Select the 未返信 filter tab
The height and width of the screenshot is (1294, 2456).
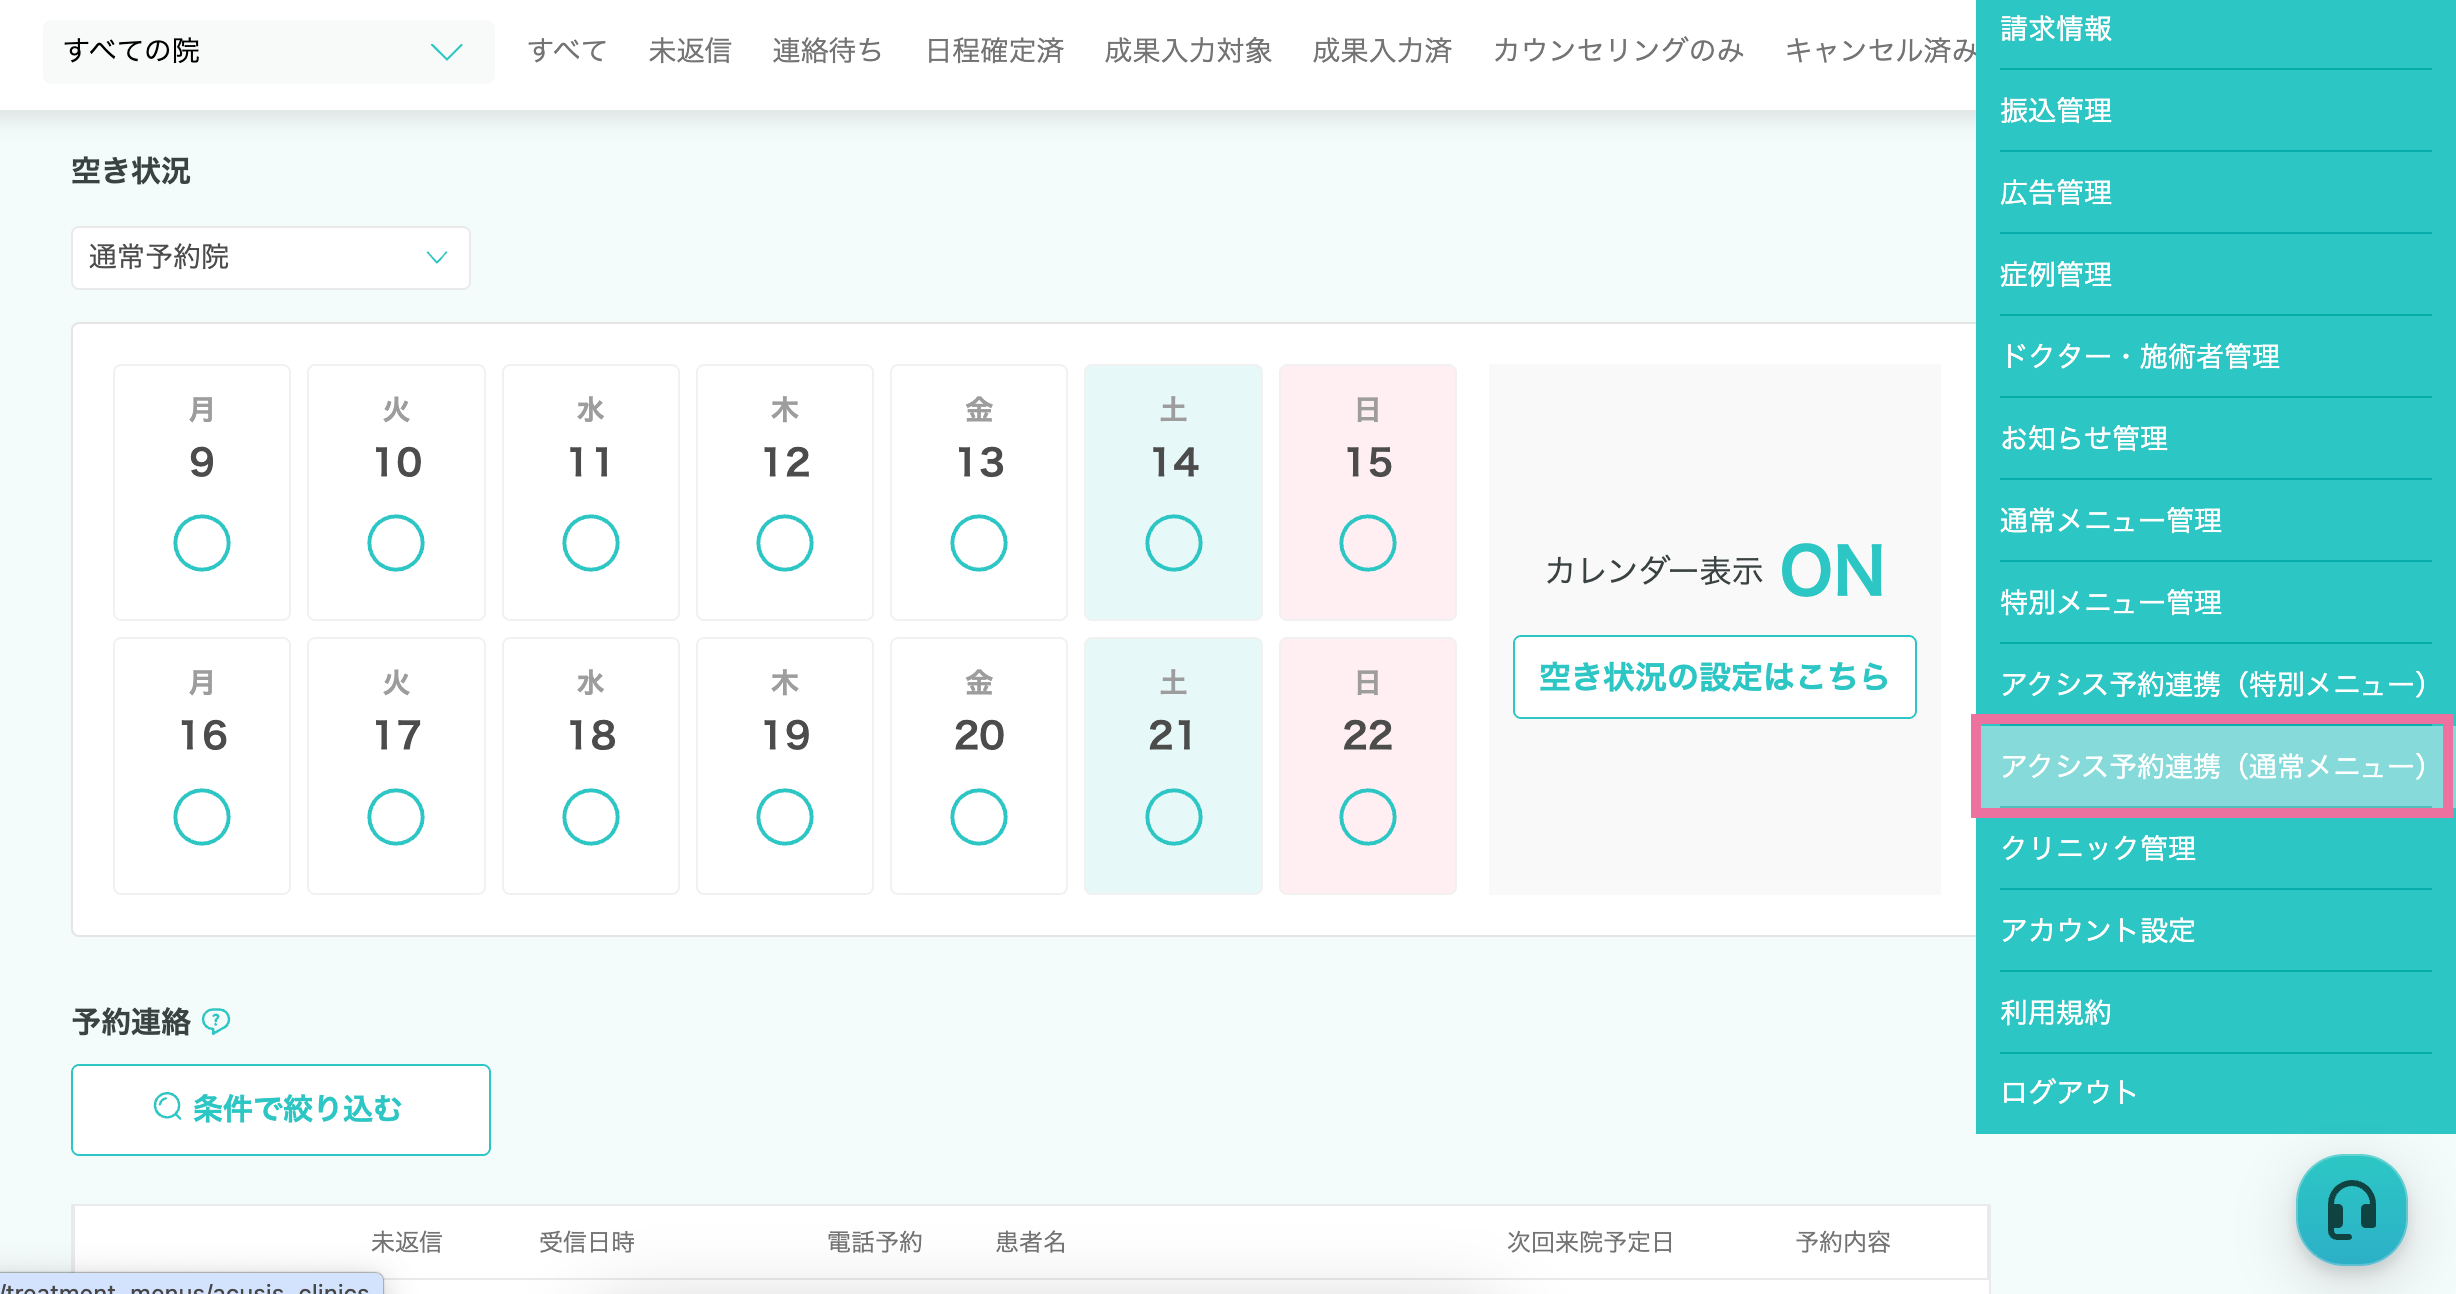click(x=690, y=50)
